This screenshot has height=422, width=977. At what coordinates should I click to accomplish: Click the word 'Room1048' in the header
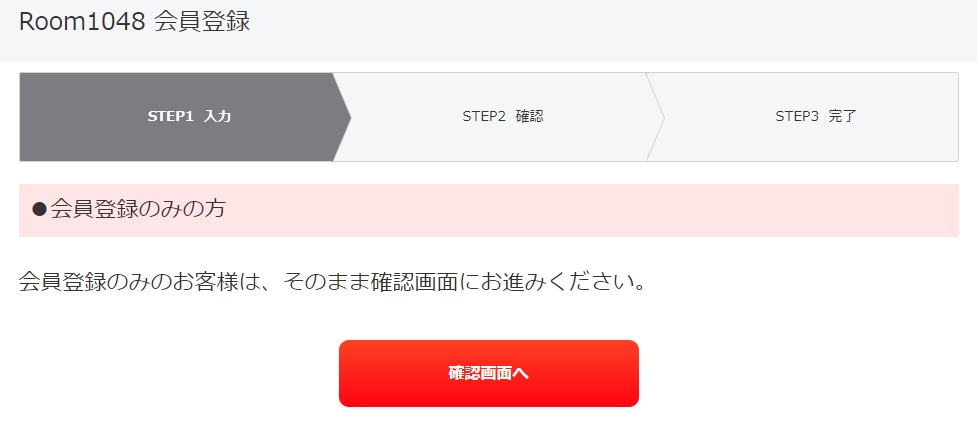[x=82, y=22]
